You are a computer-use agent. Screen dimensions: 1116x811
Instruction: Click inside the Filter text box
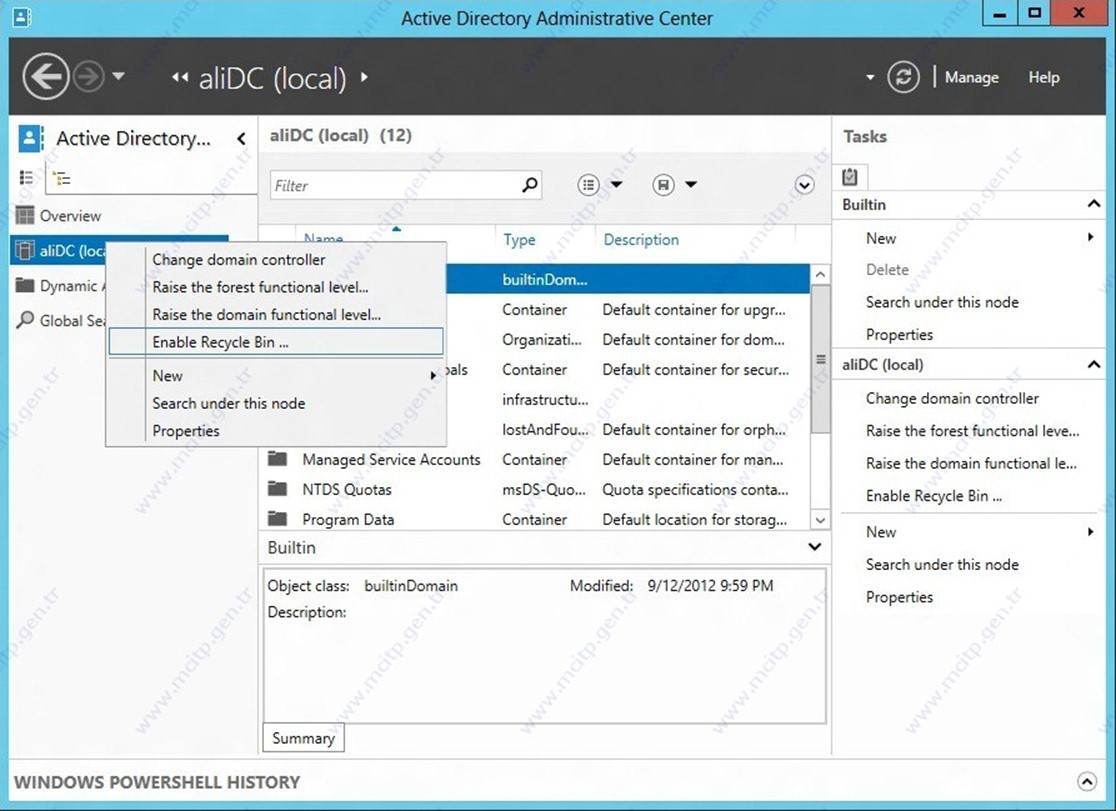pyautogui.click(x=395, y=186)
